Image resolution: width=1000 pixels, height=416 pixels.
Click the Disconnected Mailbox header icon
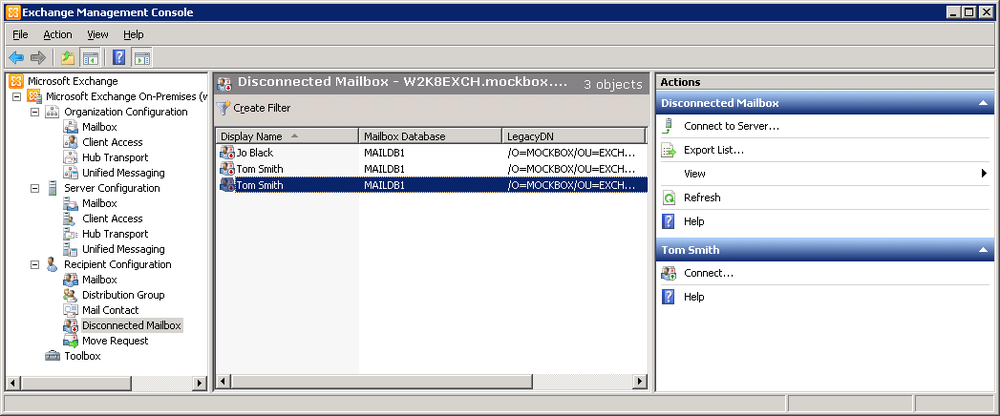[224, 82]
